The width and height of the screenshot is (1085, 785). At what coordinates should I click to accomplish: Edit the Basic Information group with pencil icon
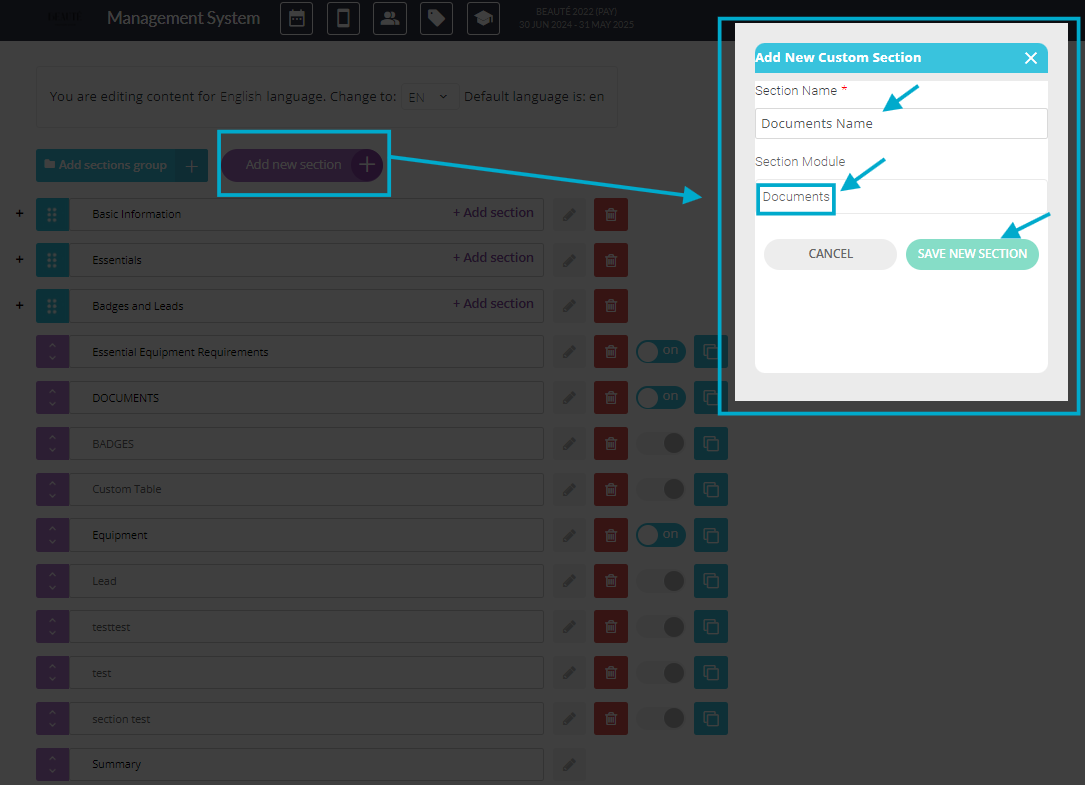(569, 215)
